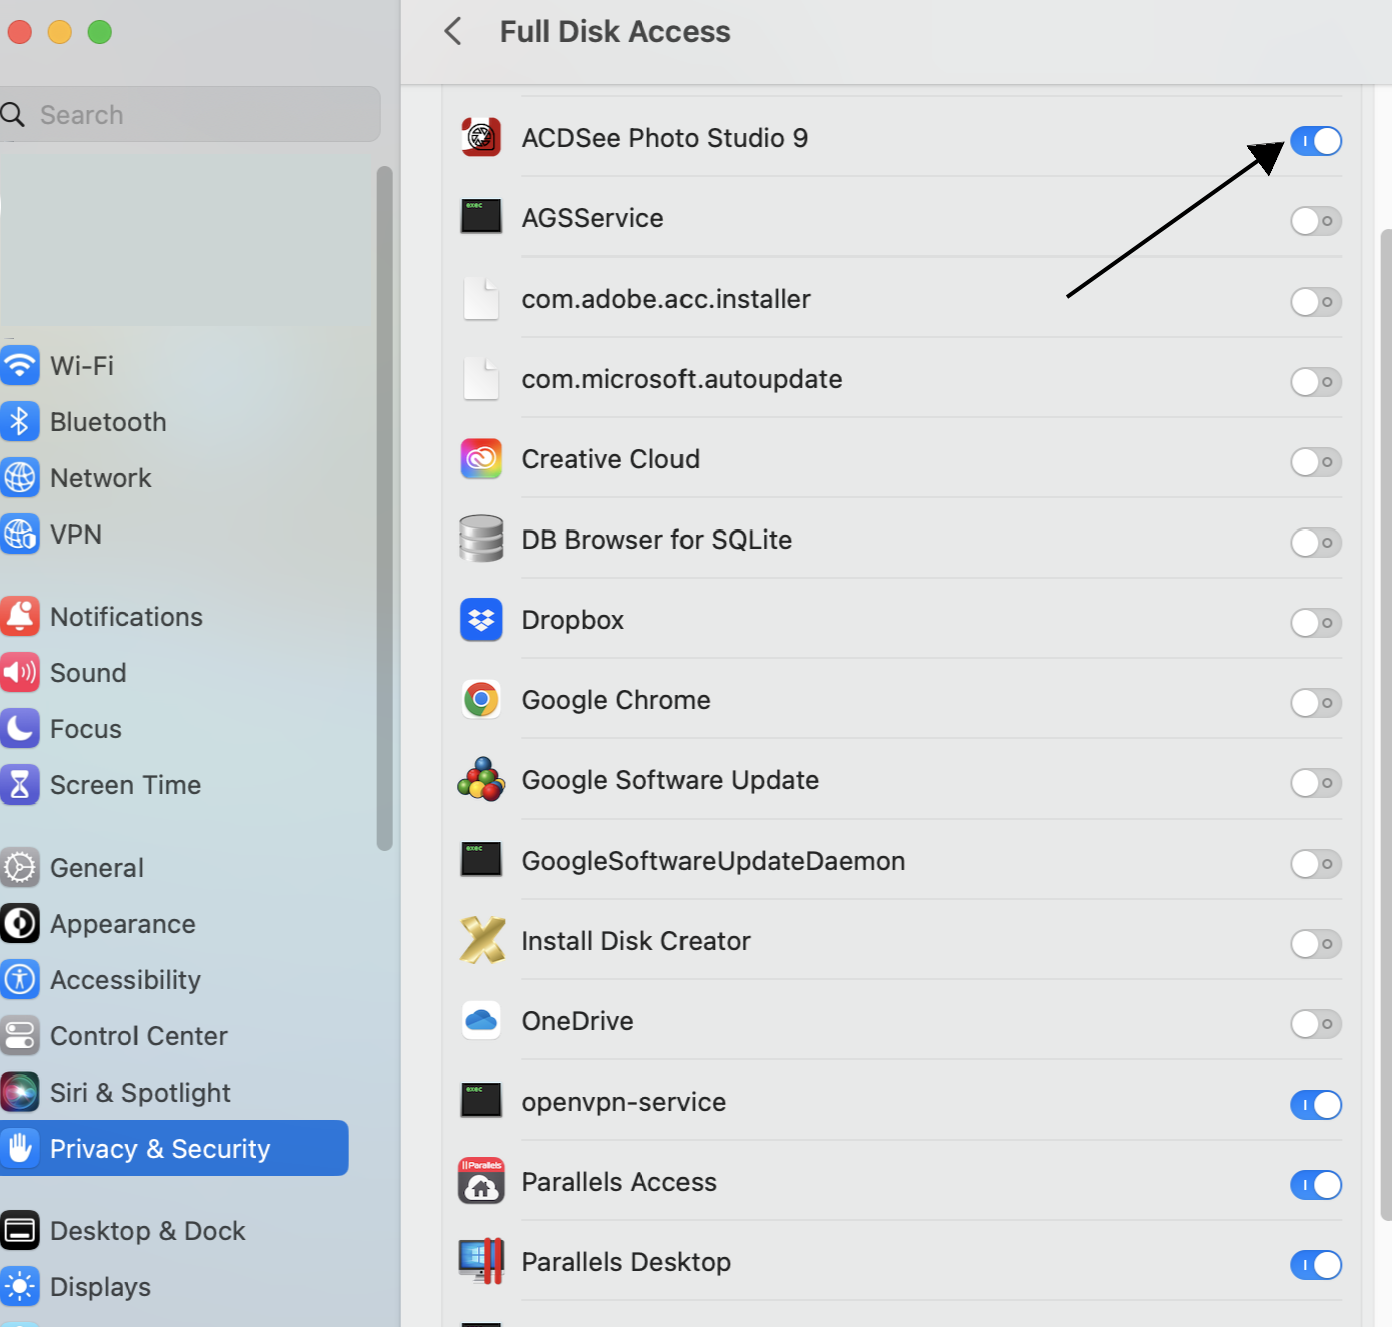The height and width of the screenshot is (1327, 1392).
Task: Disable Full Disk Access for ACDSee Photo Studio 9
Action: pos(1315,141)
